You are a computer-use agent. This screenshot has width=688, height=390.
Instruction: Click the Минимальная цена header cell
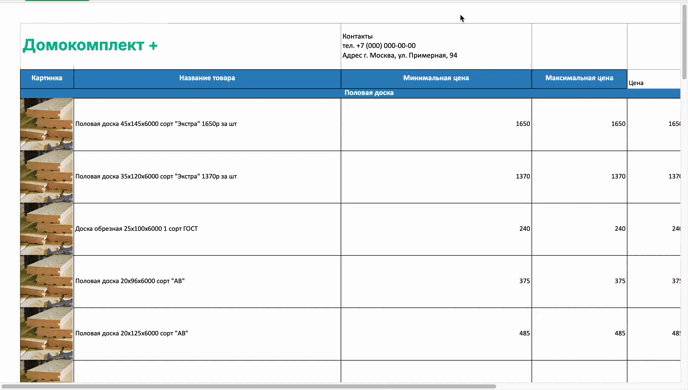tap(436, 79)
